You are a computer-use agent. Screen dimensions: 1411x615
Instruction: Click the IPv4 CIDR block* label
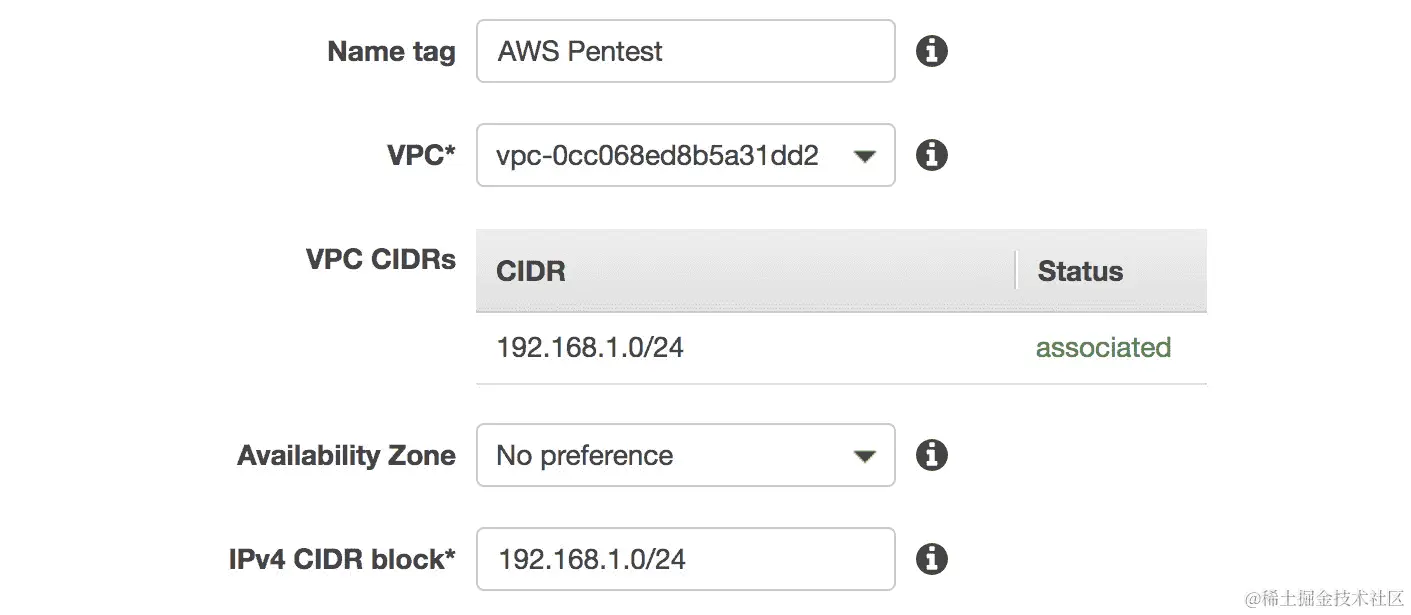tap(342, 559)
